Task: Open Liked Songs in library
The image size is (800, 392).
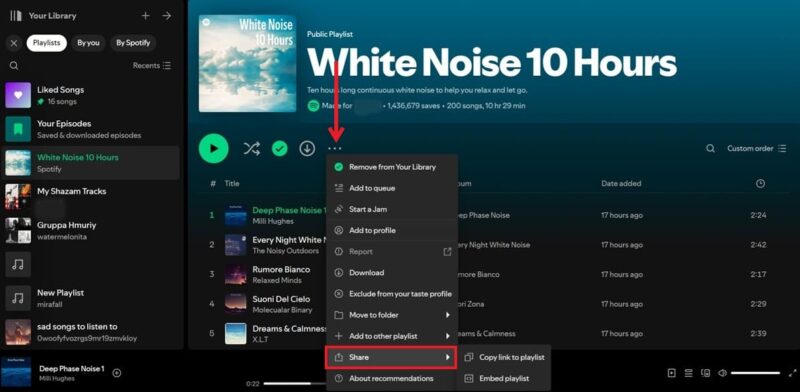Action: [91, 95]
